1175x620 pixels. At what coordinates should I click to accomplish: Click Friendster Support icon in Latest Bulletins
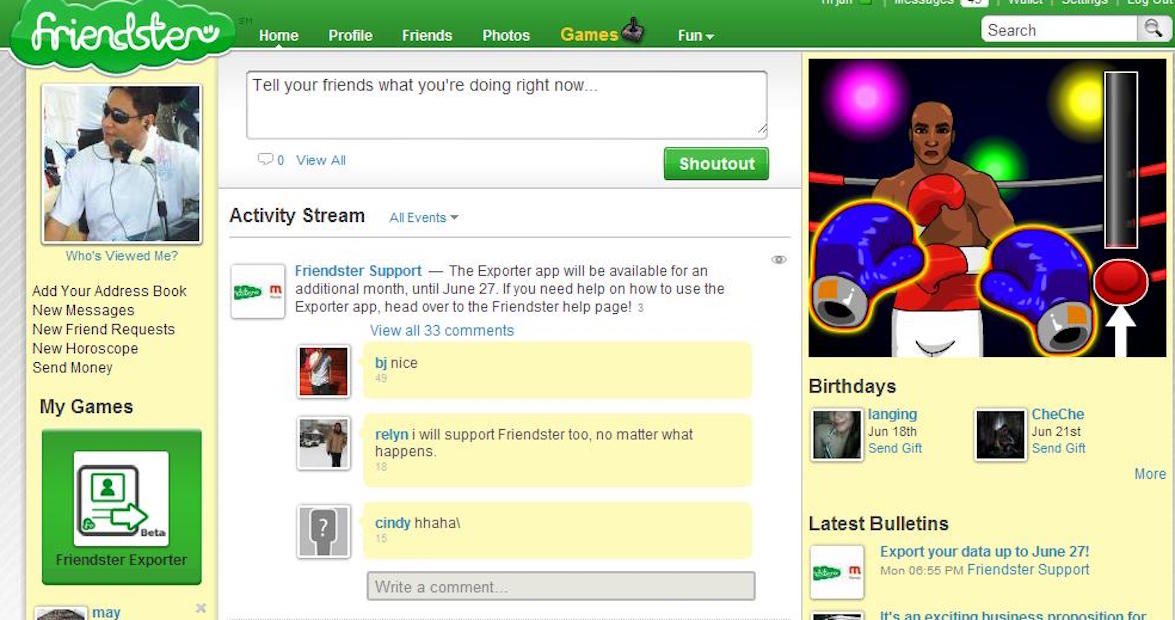point(837,572)
